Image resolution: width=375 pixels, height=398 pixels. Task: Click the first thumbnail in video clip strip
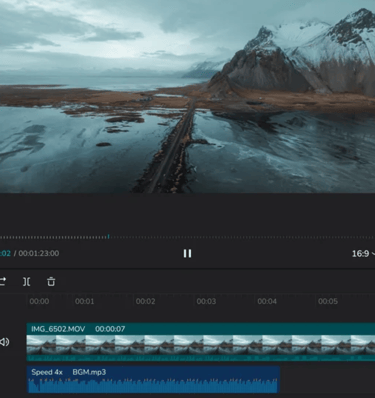coord(41,345)
